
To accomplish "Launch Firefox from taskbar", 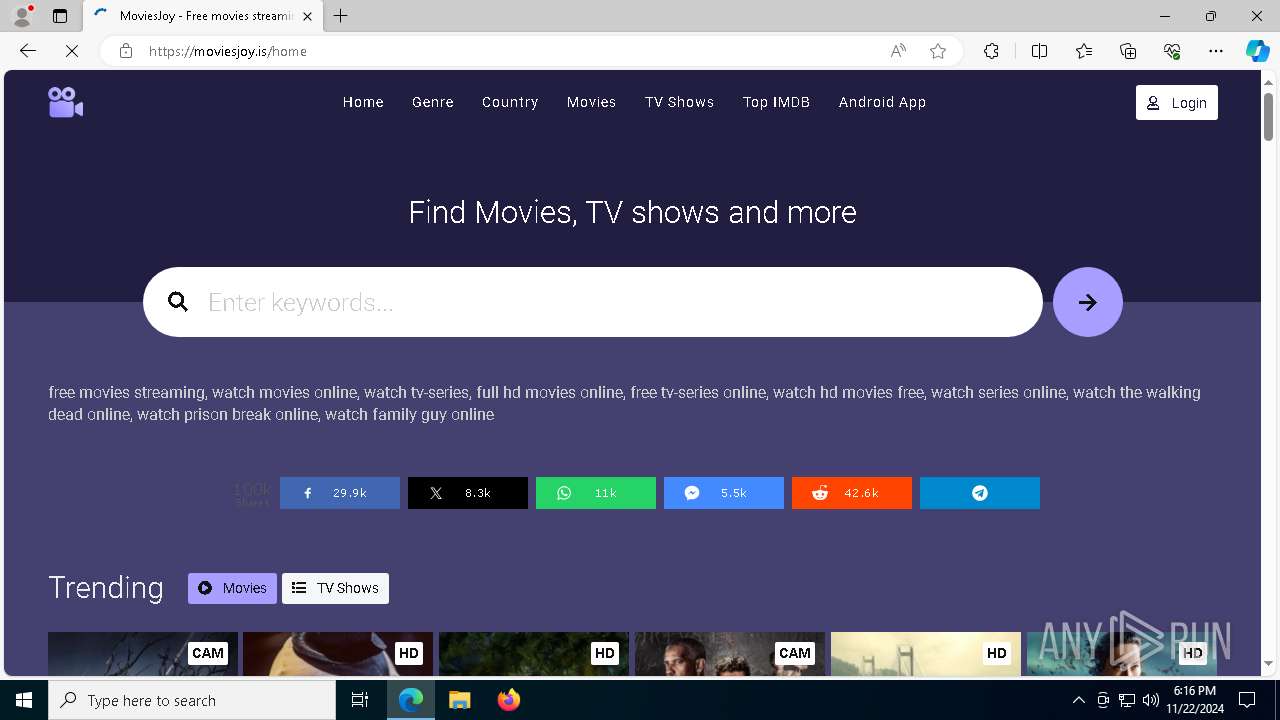I will pyautogui.click(x=508, y=700).
